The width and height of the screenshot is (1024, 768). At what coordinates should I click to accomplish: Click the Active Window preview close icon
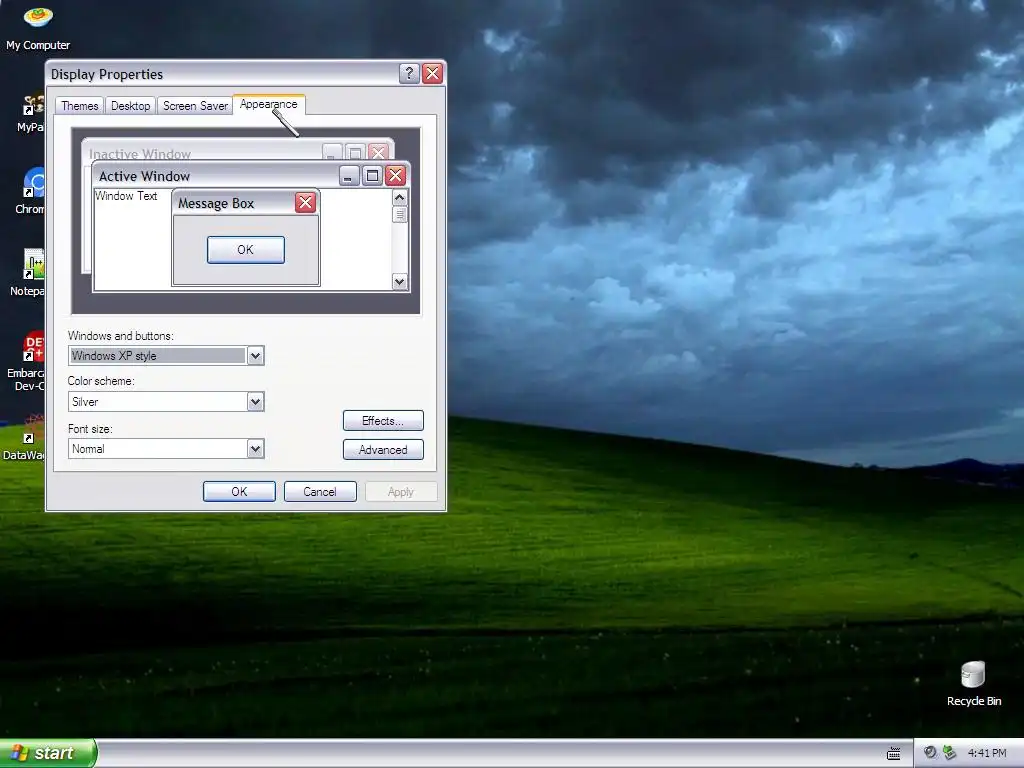[395, 176]
